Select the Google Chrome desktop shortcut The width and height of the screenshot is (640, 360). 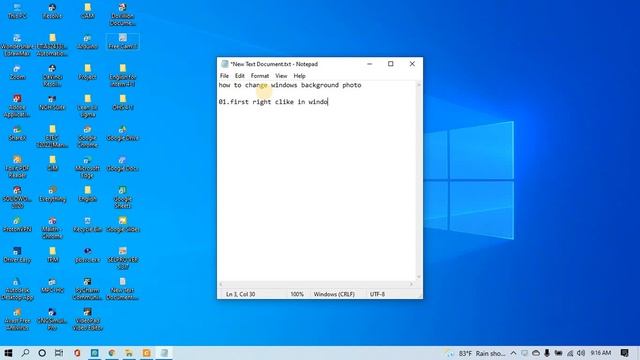pos(87,137)
